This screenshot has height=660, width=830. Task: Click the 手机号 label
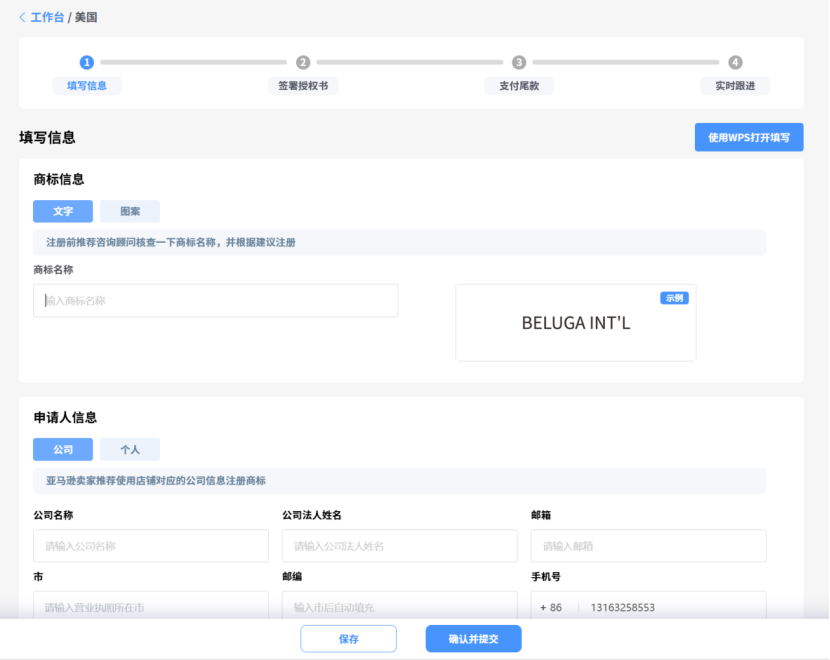546,577
